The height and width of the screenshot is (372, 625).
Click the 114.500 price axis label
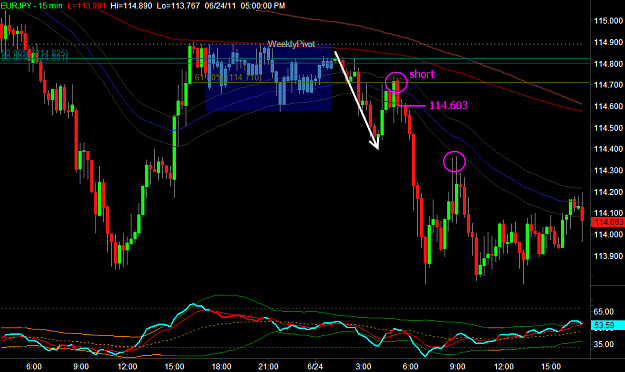pos(609,128)
